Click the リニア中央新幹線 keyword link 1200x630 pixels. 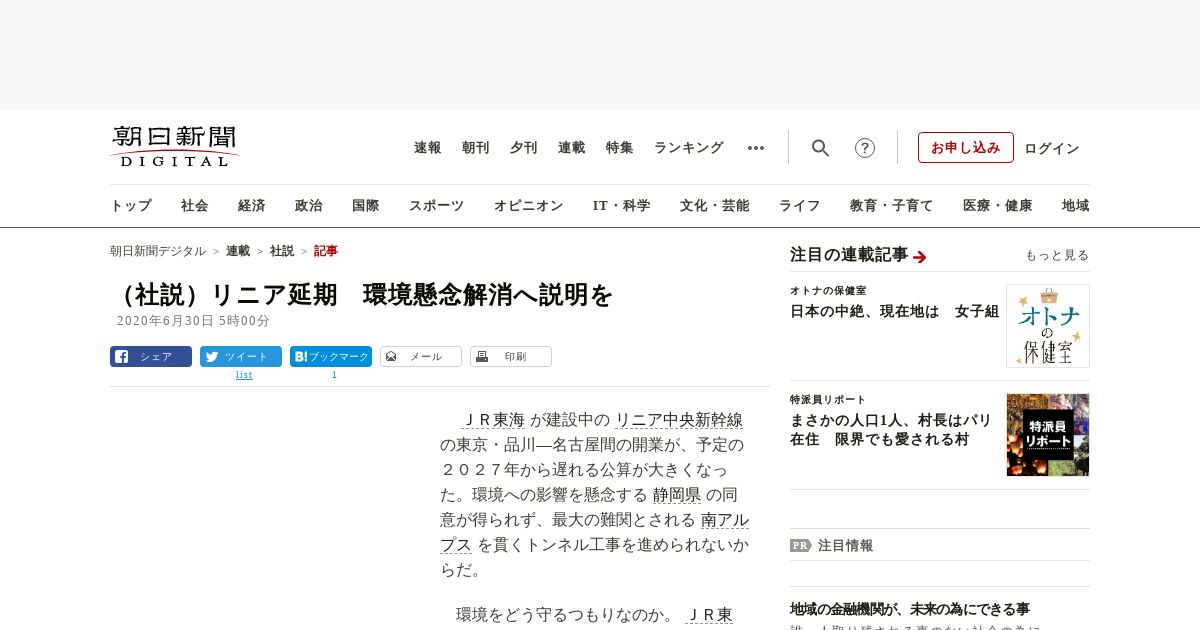tap(679, 420)
